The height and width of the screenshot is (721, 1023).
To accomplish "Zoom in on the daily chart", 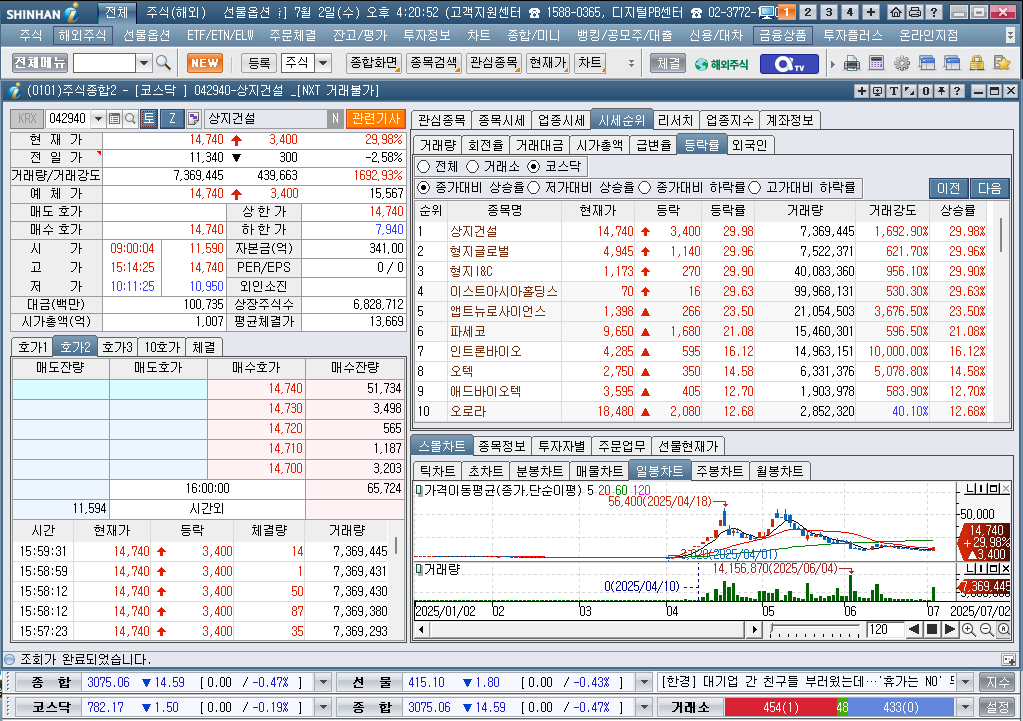I will click(x=969, y=630).
